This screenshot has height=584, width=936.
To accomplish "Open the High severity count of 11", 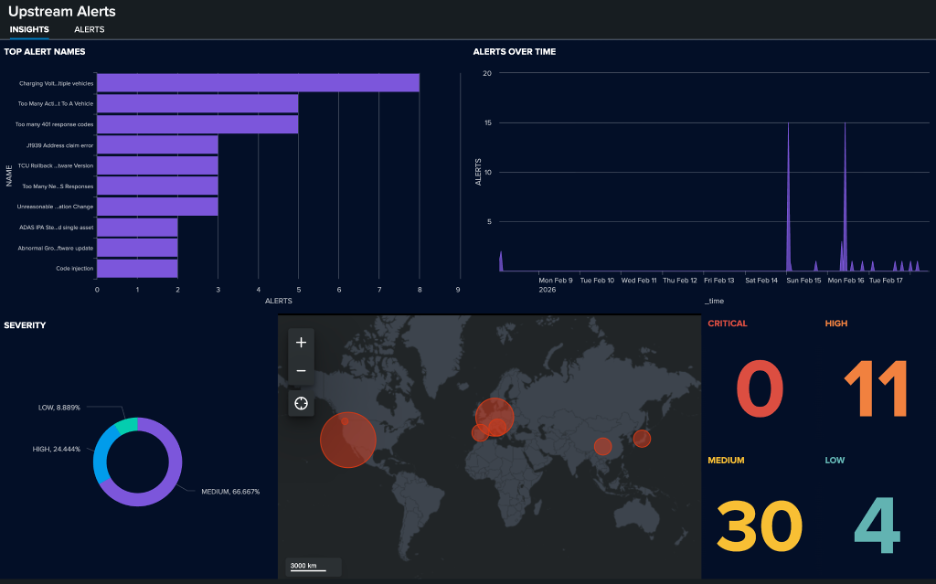I will coord(876,389).
